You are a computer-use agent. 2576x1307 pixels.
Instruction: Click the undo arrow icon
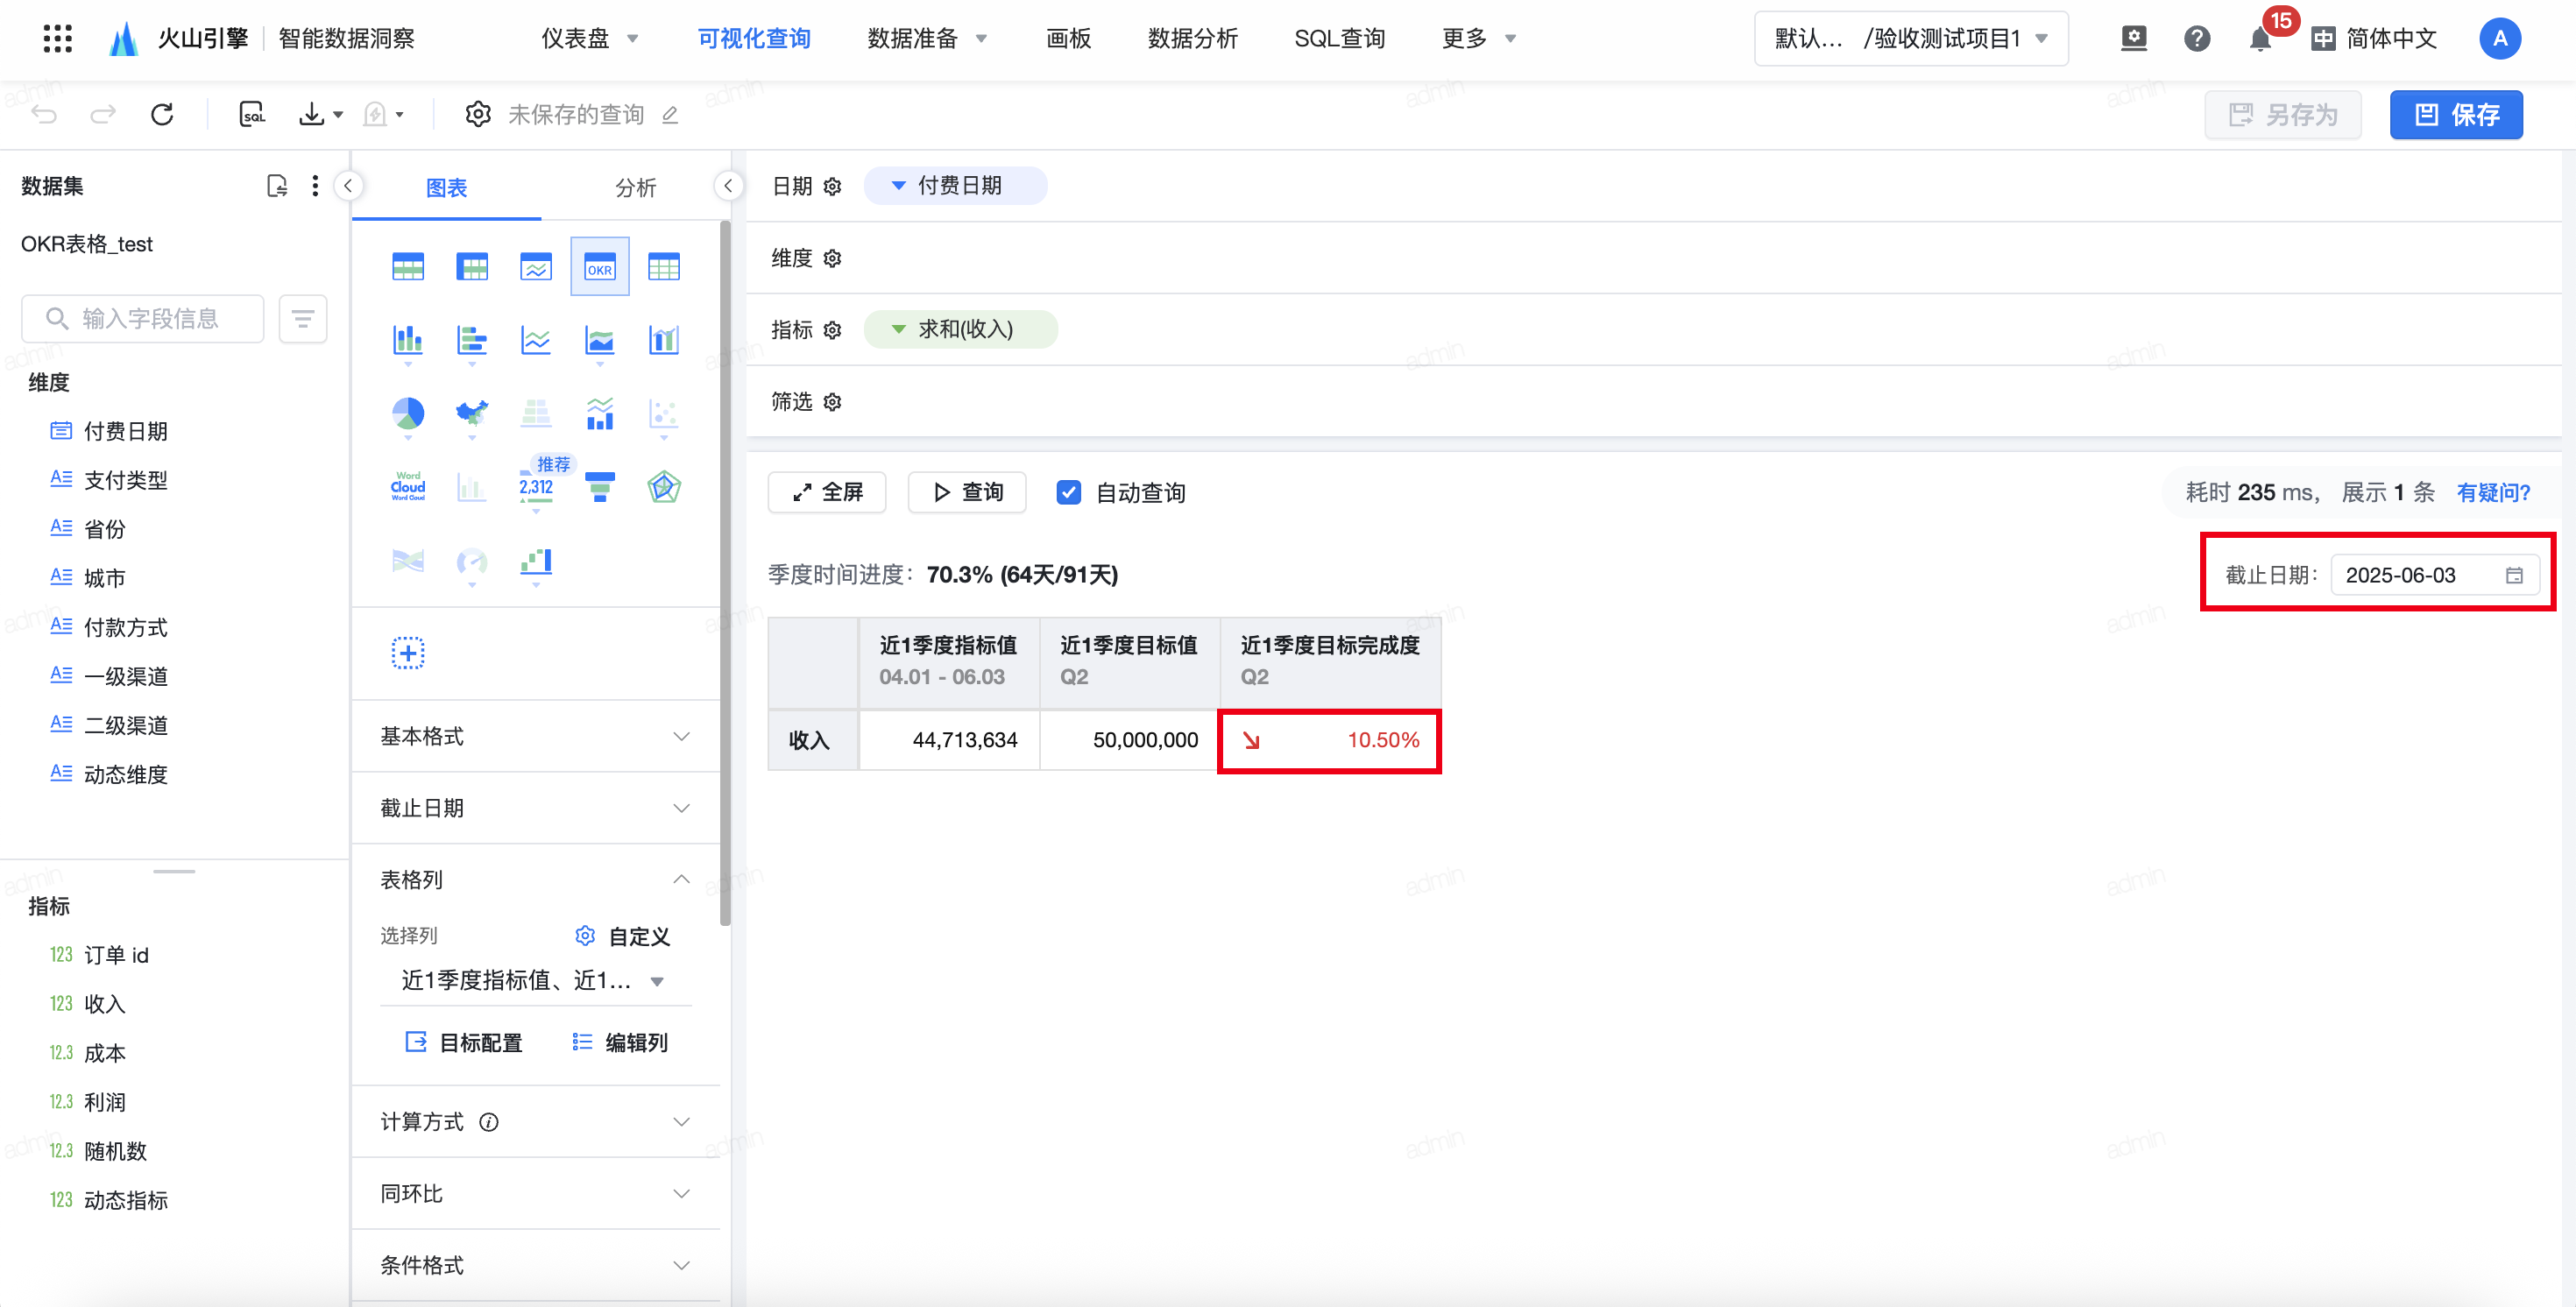click(x=44, y=114)
